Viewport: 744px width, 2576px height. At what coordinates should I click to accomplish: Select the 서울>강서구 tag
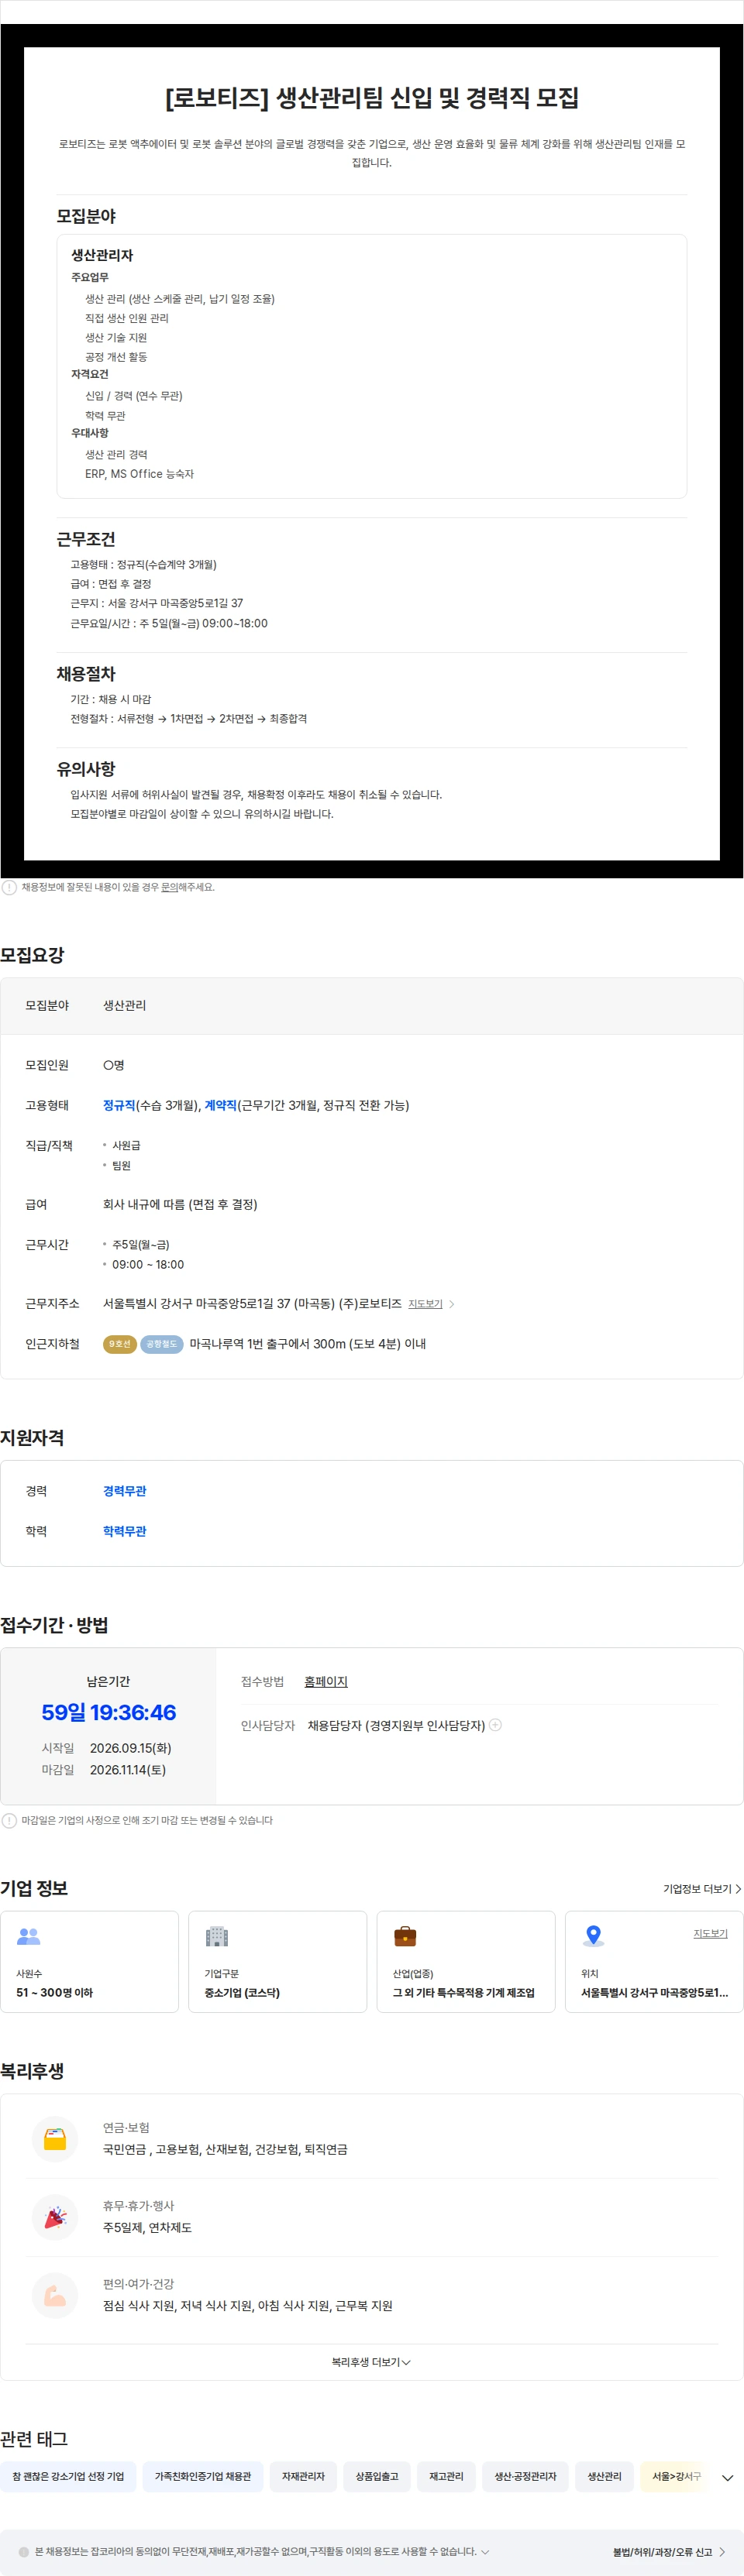[x=676, y=2476]
